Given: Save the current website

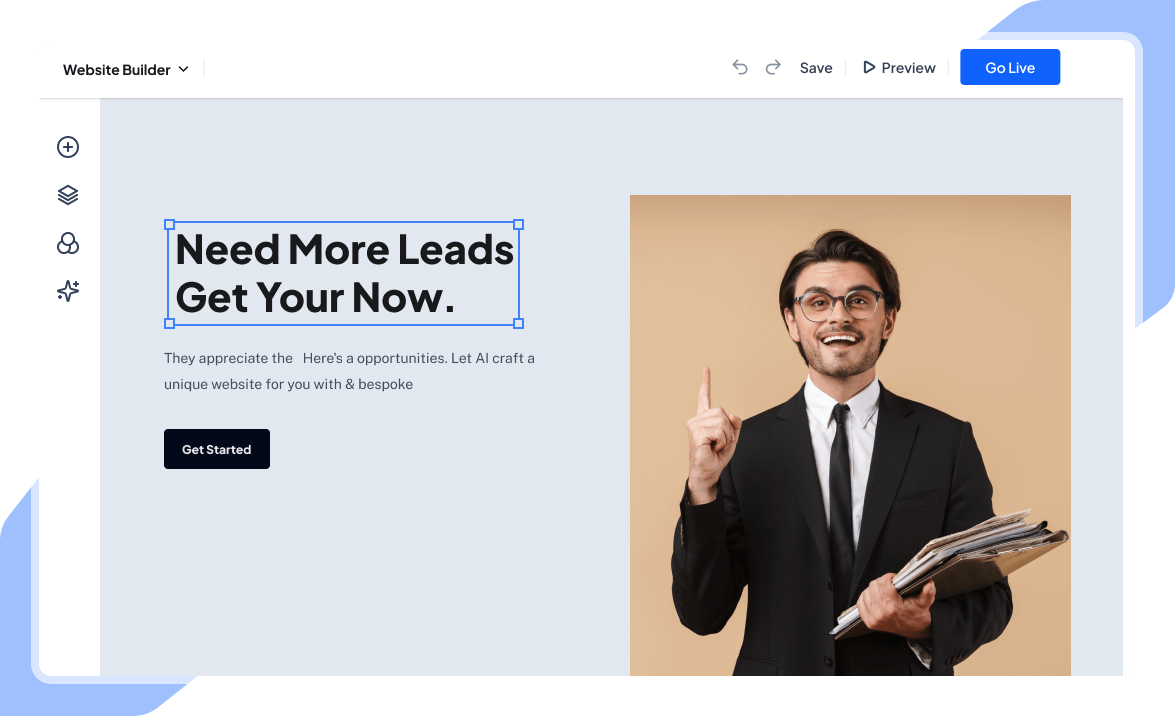Looking at the screenshot, I should (815, 68).
